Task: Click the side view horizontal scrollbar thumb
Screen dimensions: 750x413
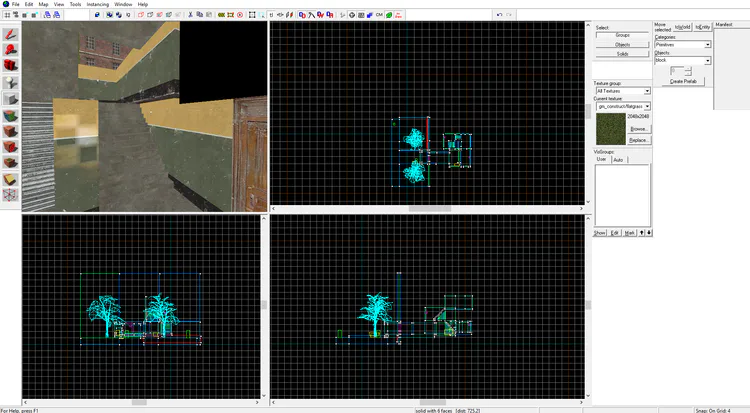Action: (433, 402)
